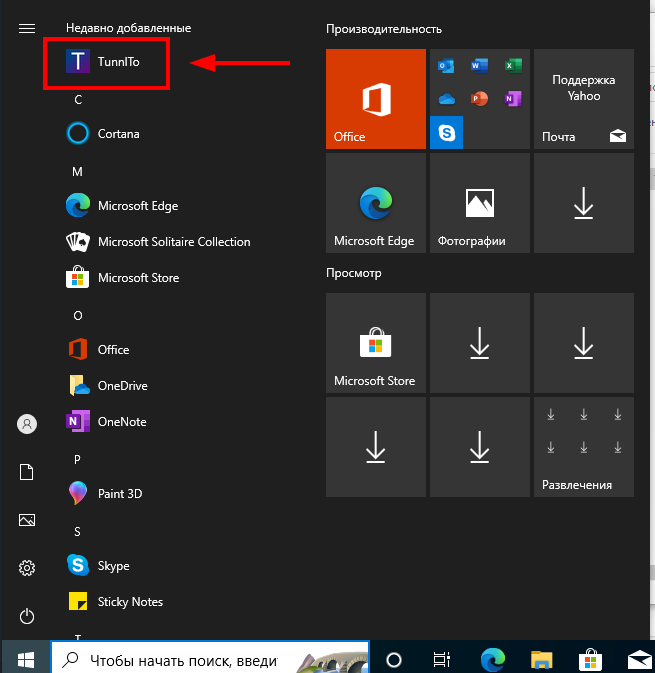This screenshot has height=673, width=655.
Task: Open Skype from the app list
Action: (113, 566)
